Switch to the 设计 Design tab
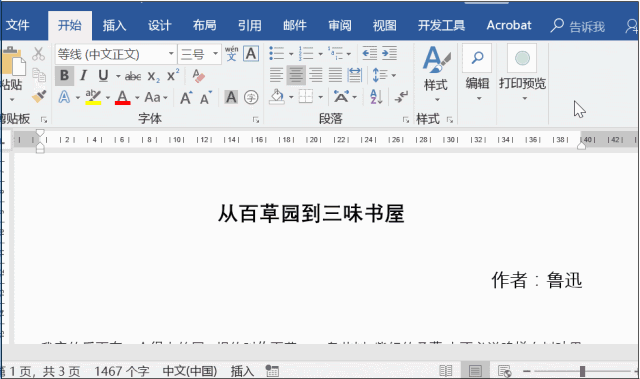 pos(159,25)
